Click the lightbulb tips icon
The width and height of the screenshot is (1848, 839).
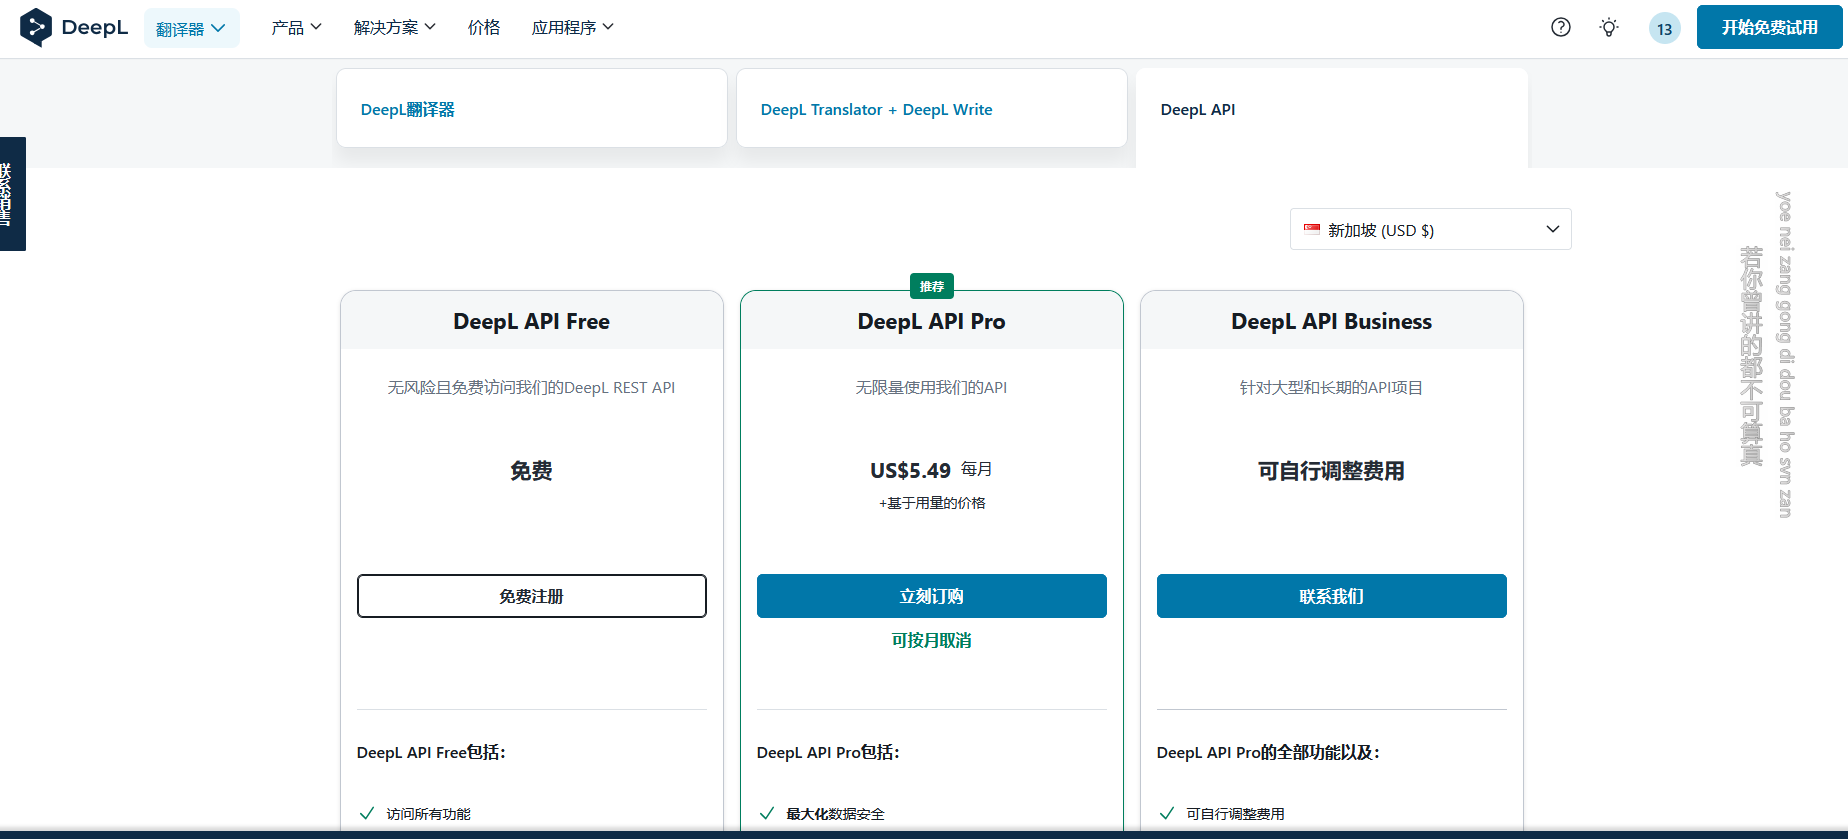click(1608, 28)
